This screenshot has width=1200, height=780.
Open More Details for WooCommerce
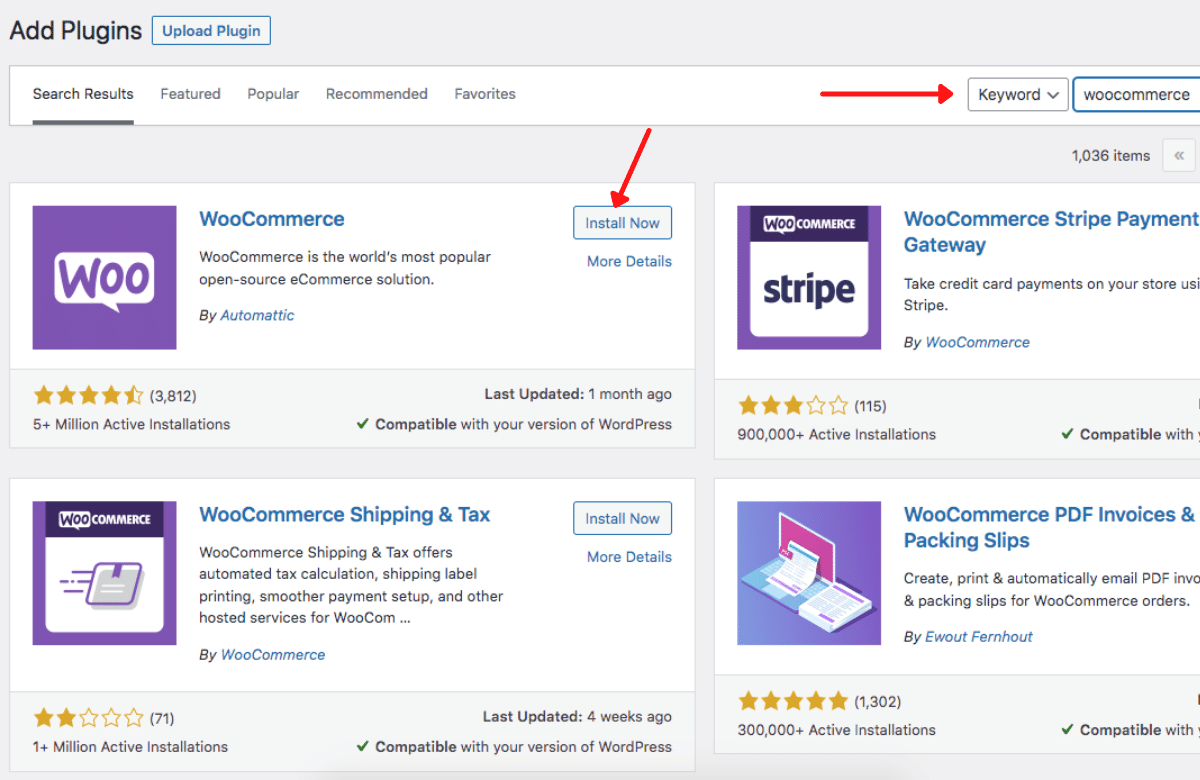pyautogui.click(x=629, y=262)
